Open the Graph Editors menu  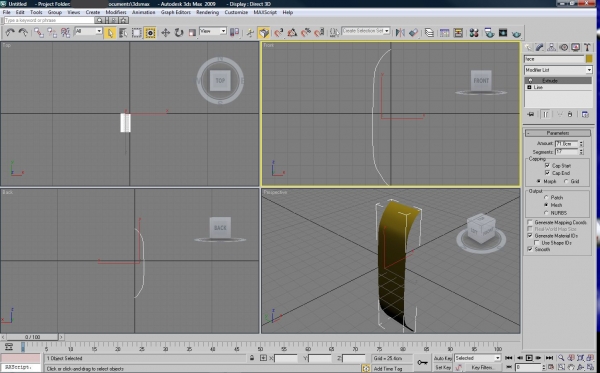coord(176,12)
